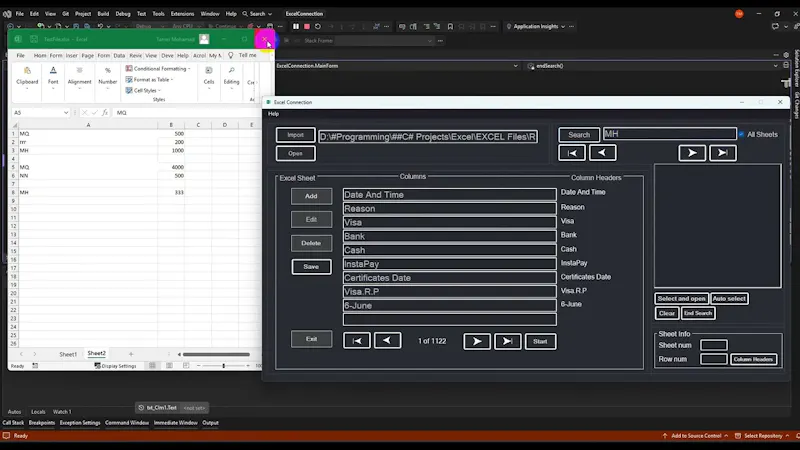Click the End Search button
The image size is (800, 450).
coord(698,313)
